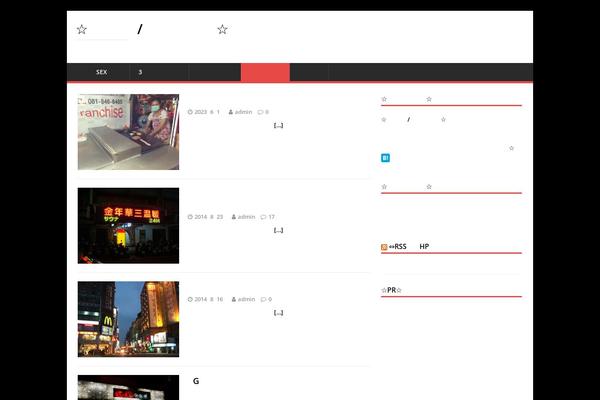The height and width of the screenshot is (400, 600).
Task: Click the post title starting with G
Action: click(196, 381)
